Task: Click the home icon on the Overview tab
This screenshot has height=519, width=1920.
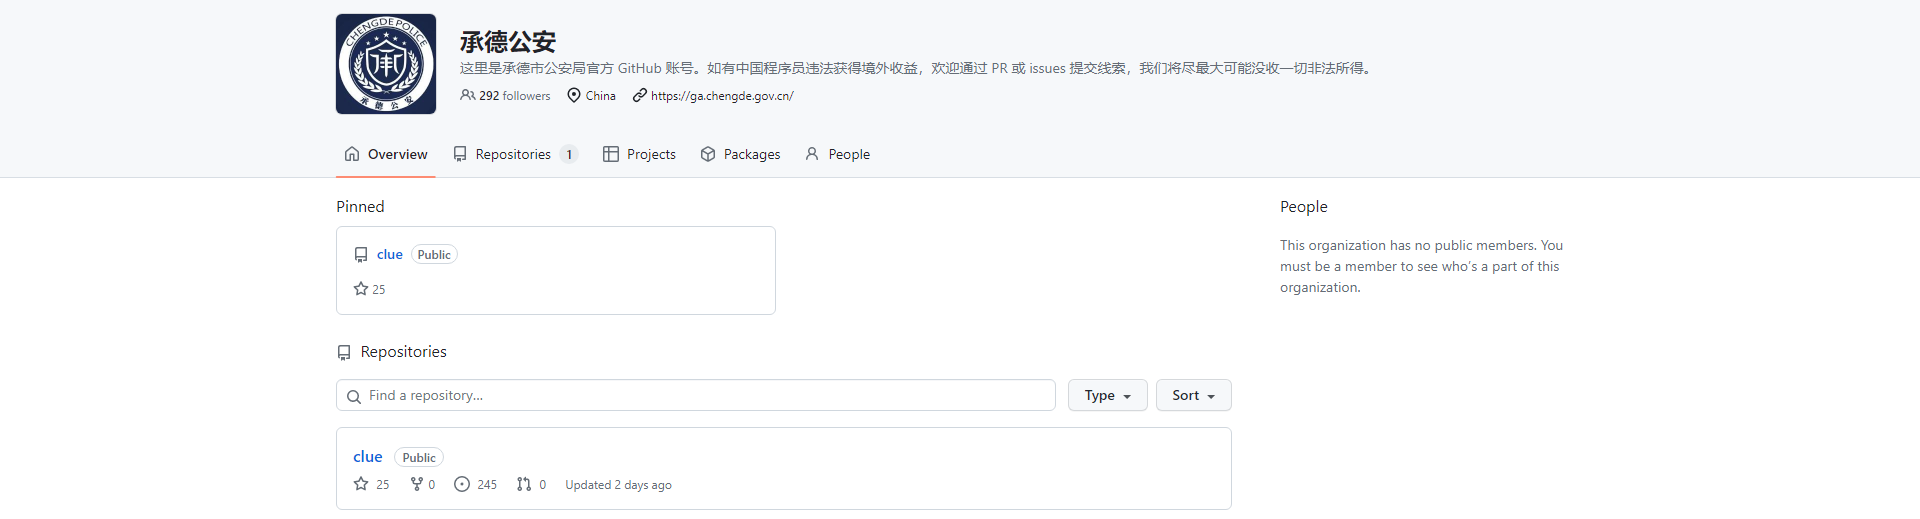Action: (352, 154)
